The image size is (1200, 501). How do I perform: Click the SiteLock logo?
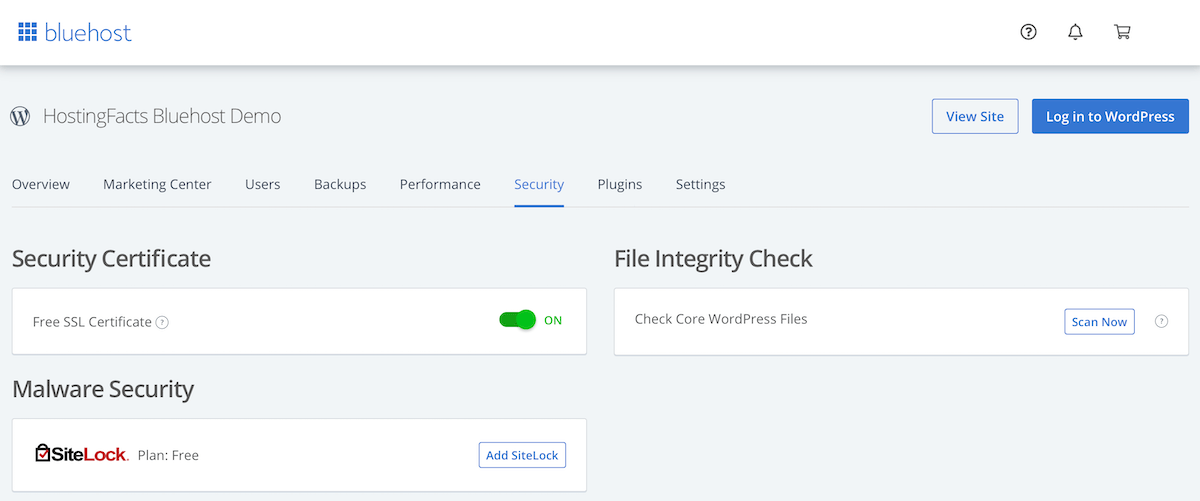(81, 454)
